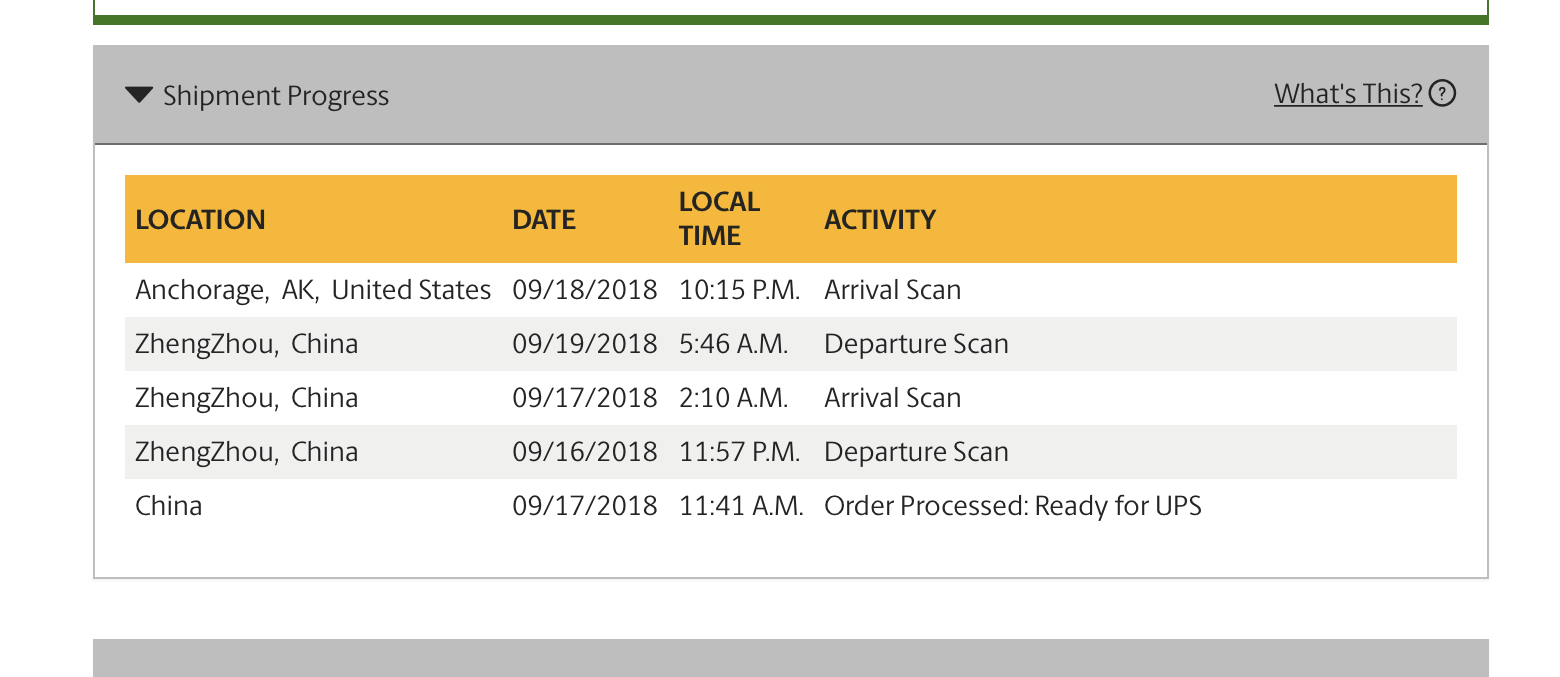
Task: Select the LOCATION column header
Action: coord(201,220)
